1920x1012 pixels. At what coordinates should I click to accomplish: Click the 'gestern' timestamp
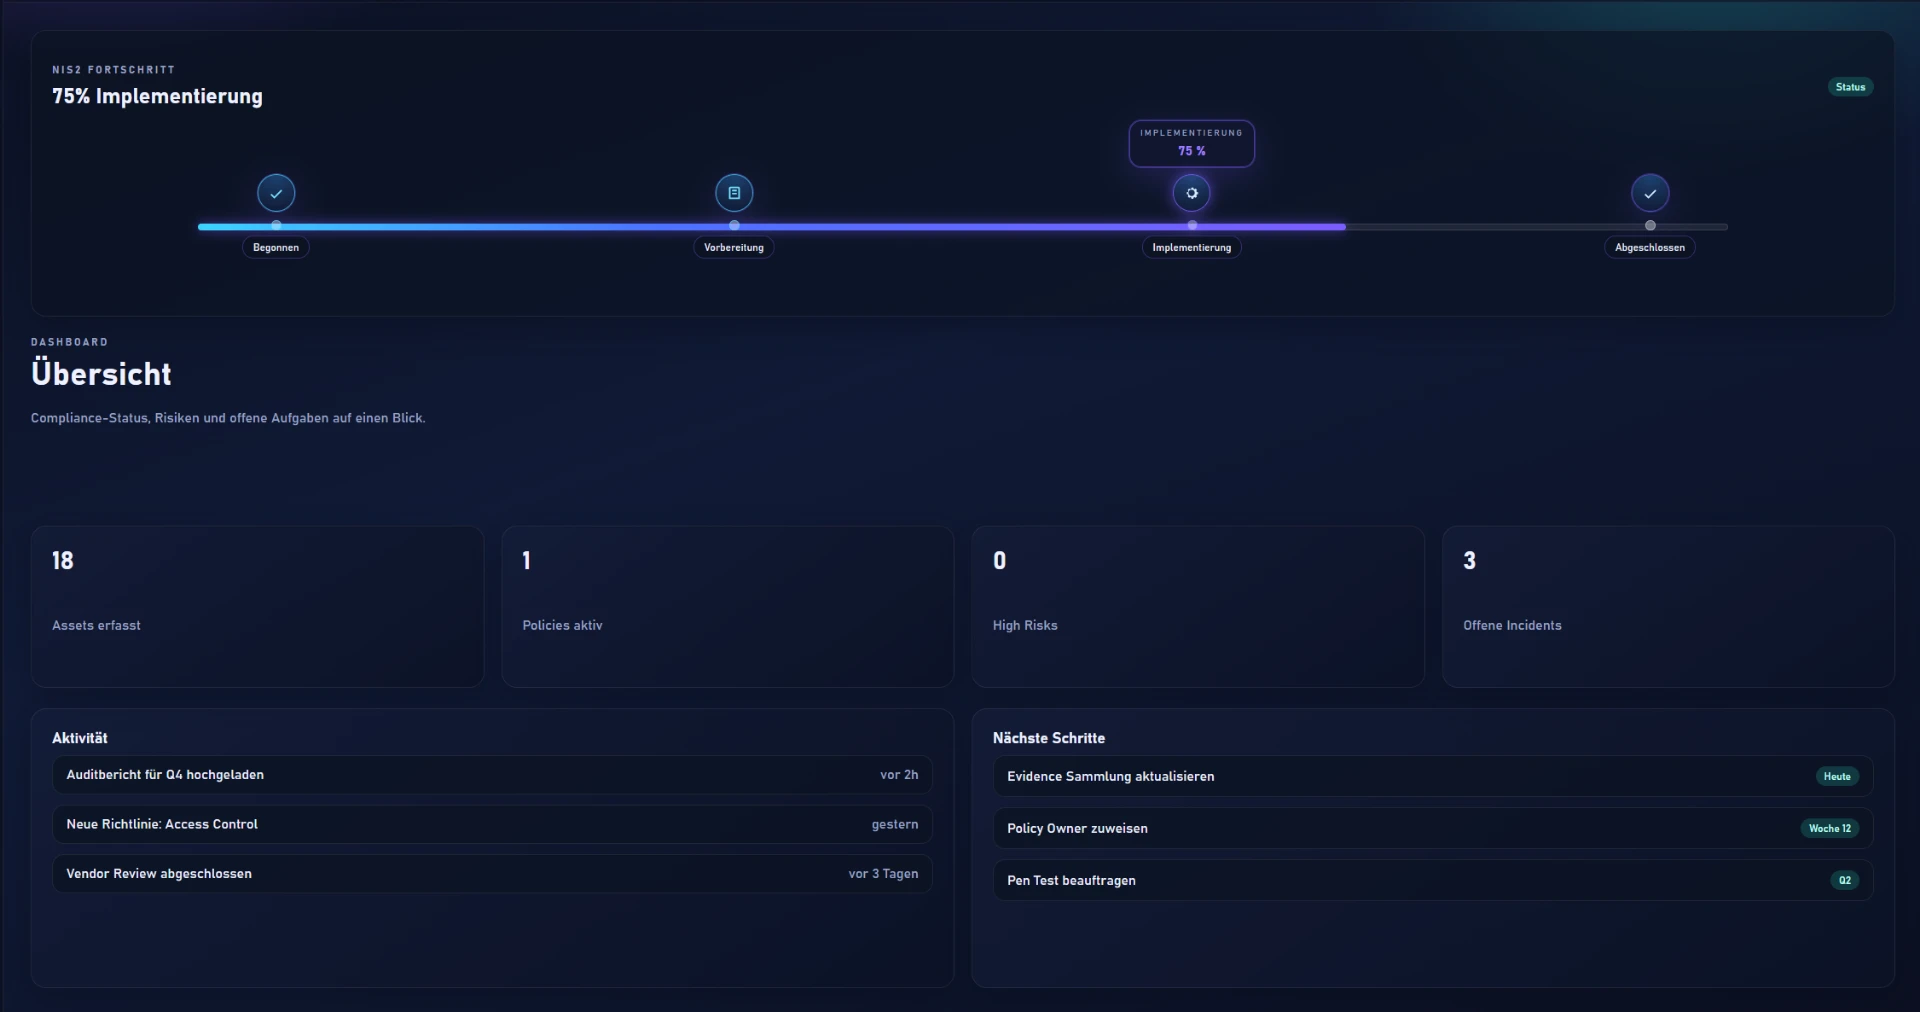pyautogui.click(x=895, y=824)
